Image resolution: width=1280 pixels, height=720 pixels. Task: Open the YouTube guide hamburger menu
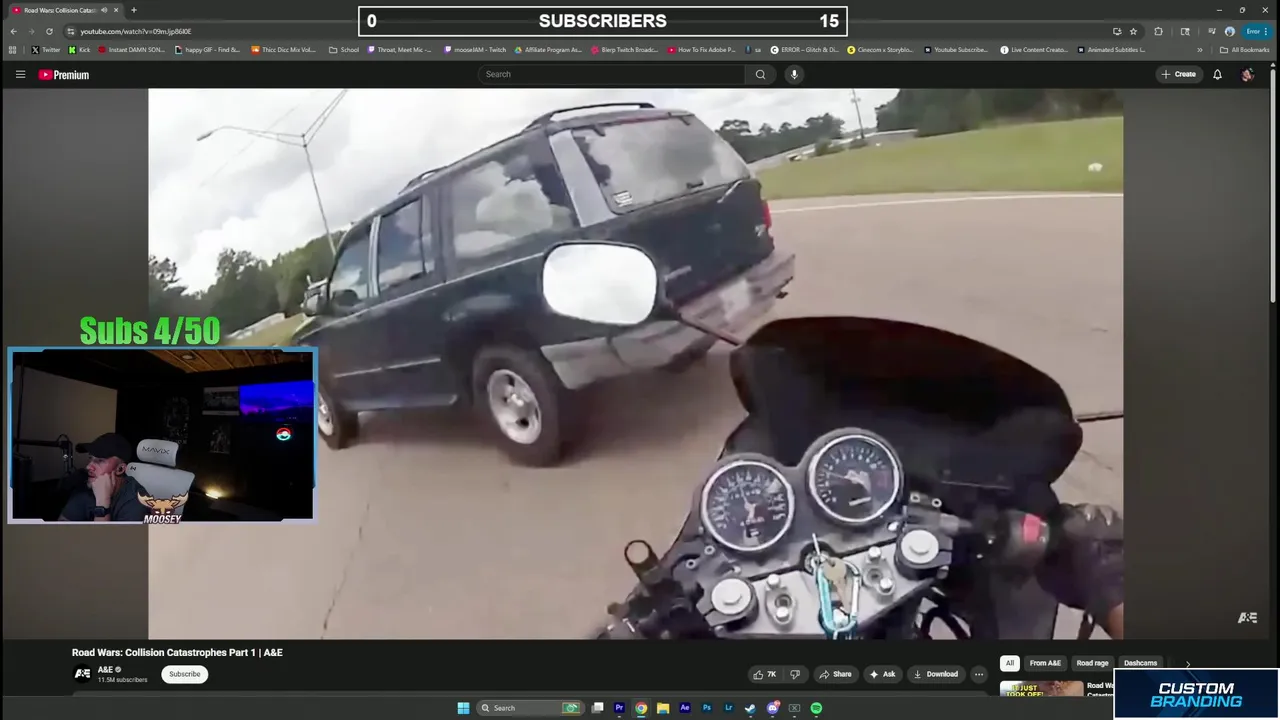point(20,74)
